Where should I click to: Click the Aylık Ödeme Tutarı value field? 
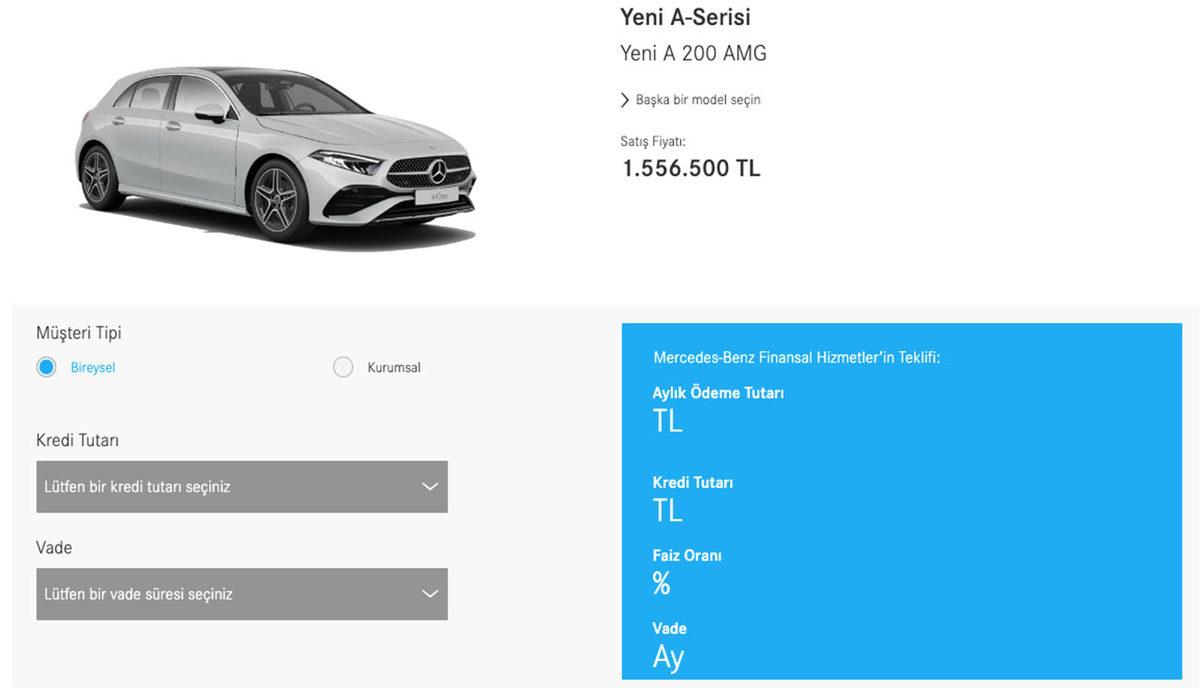(x=669, y=421)
